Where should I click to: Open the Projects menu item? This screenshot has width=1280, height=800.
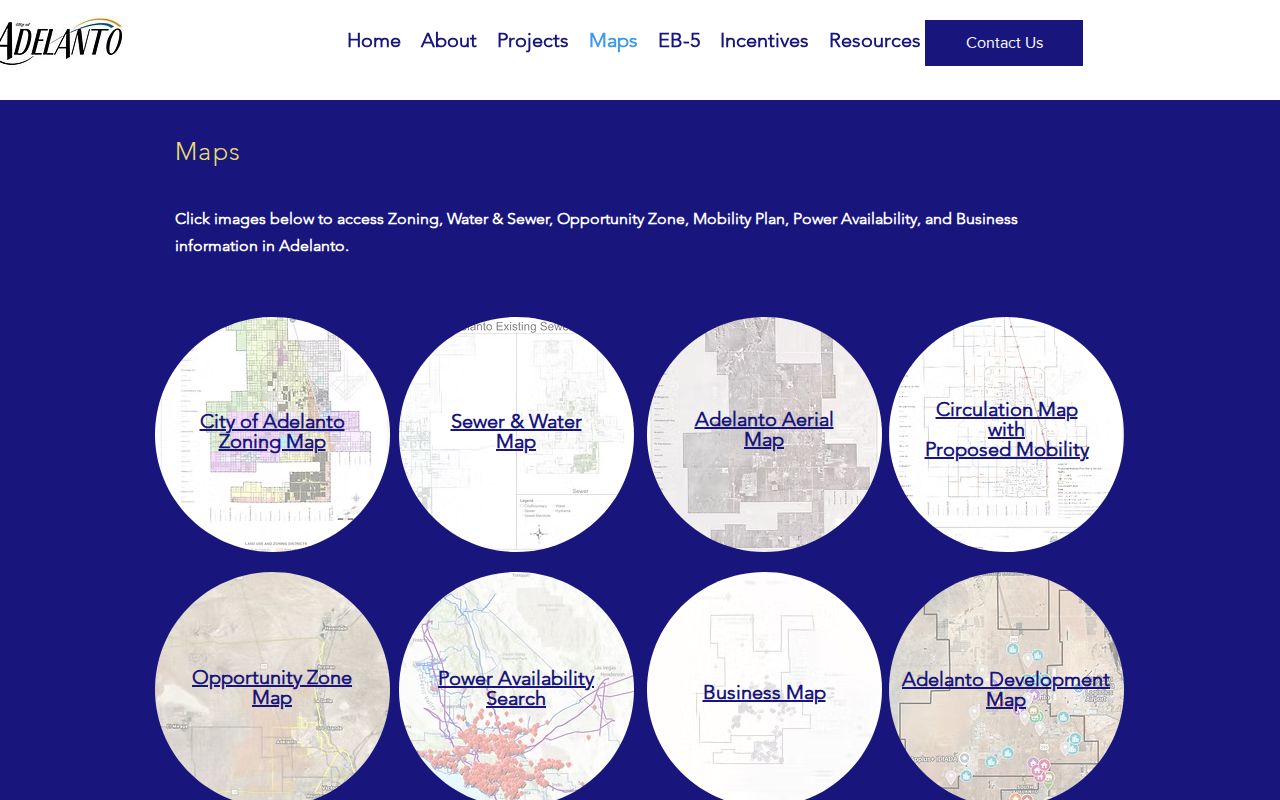533,41
